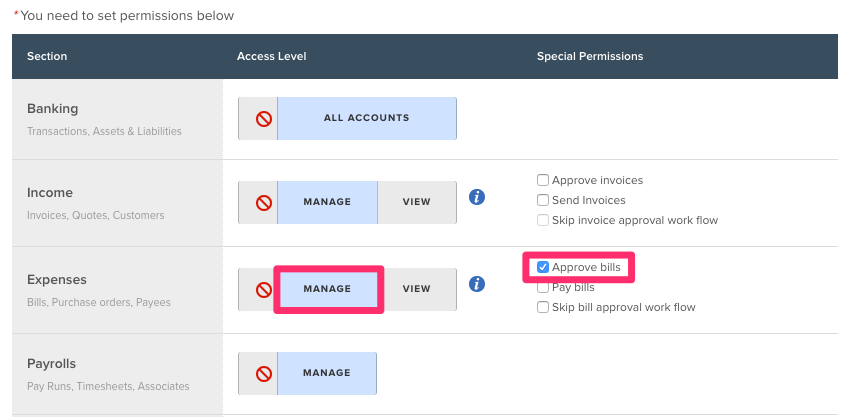Open the info icon beside Income access

click(477, 197)
